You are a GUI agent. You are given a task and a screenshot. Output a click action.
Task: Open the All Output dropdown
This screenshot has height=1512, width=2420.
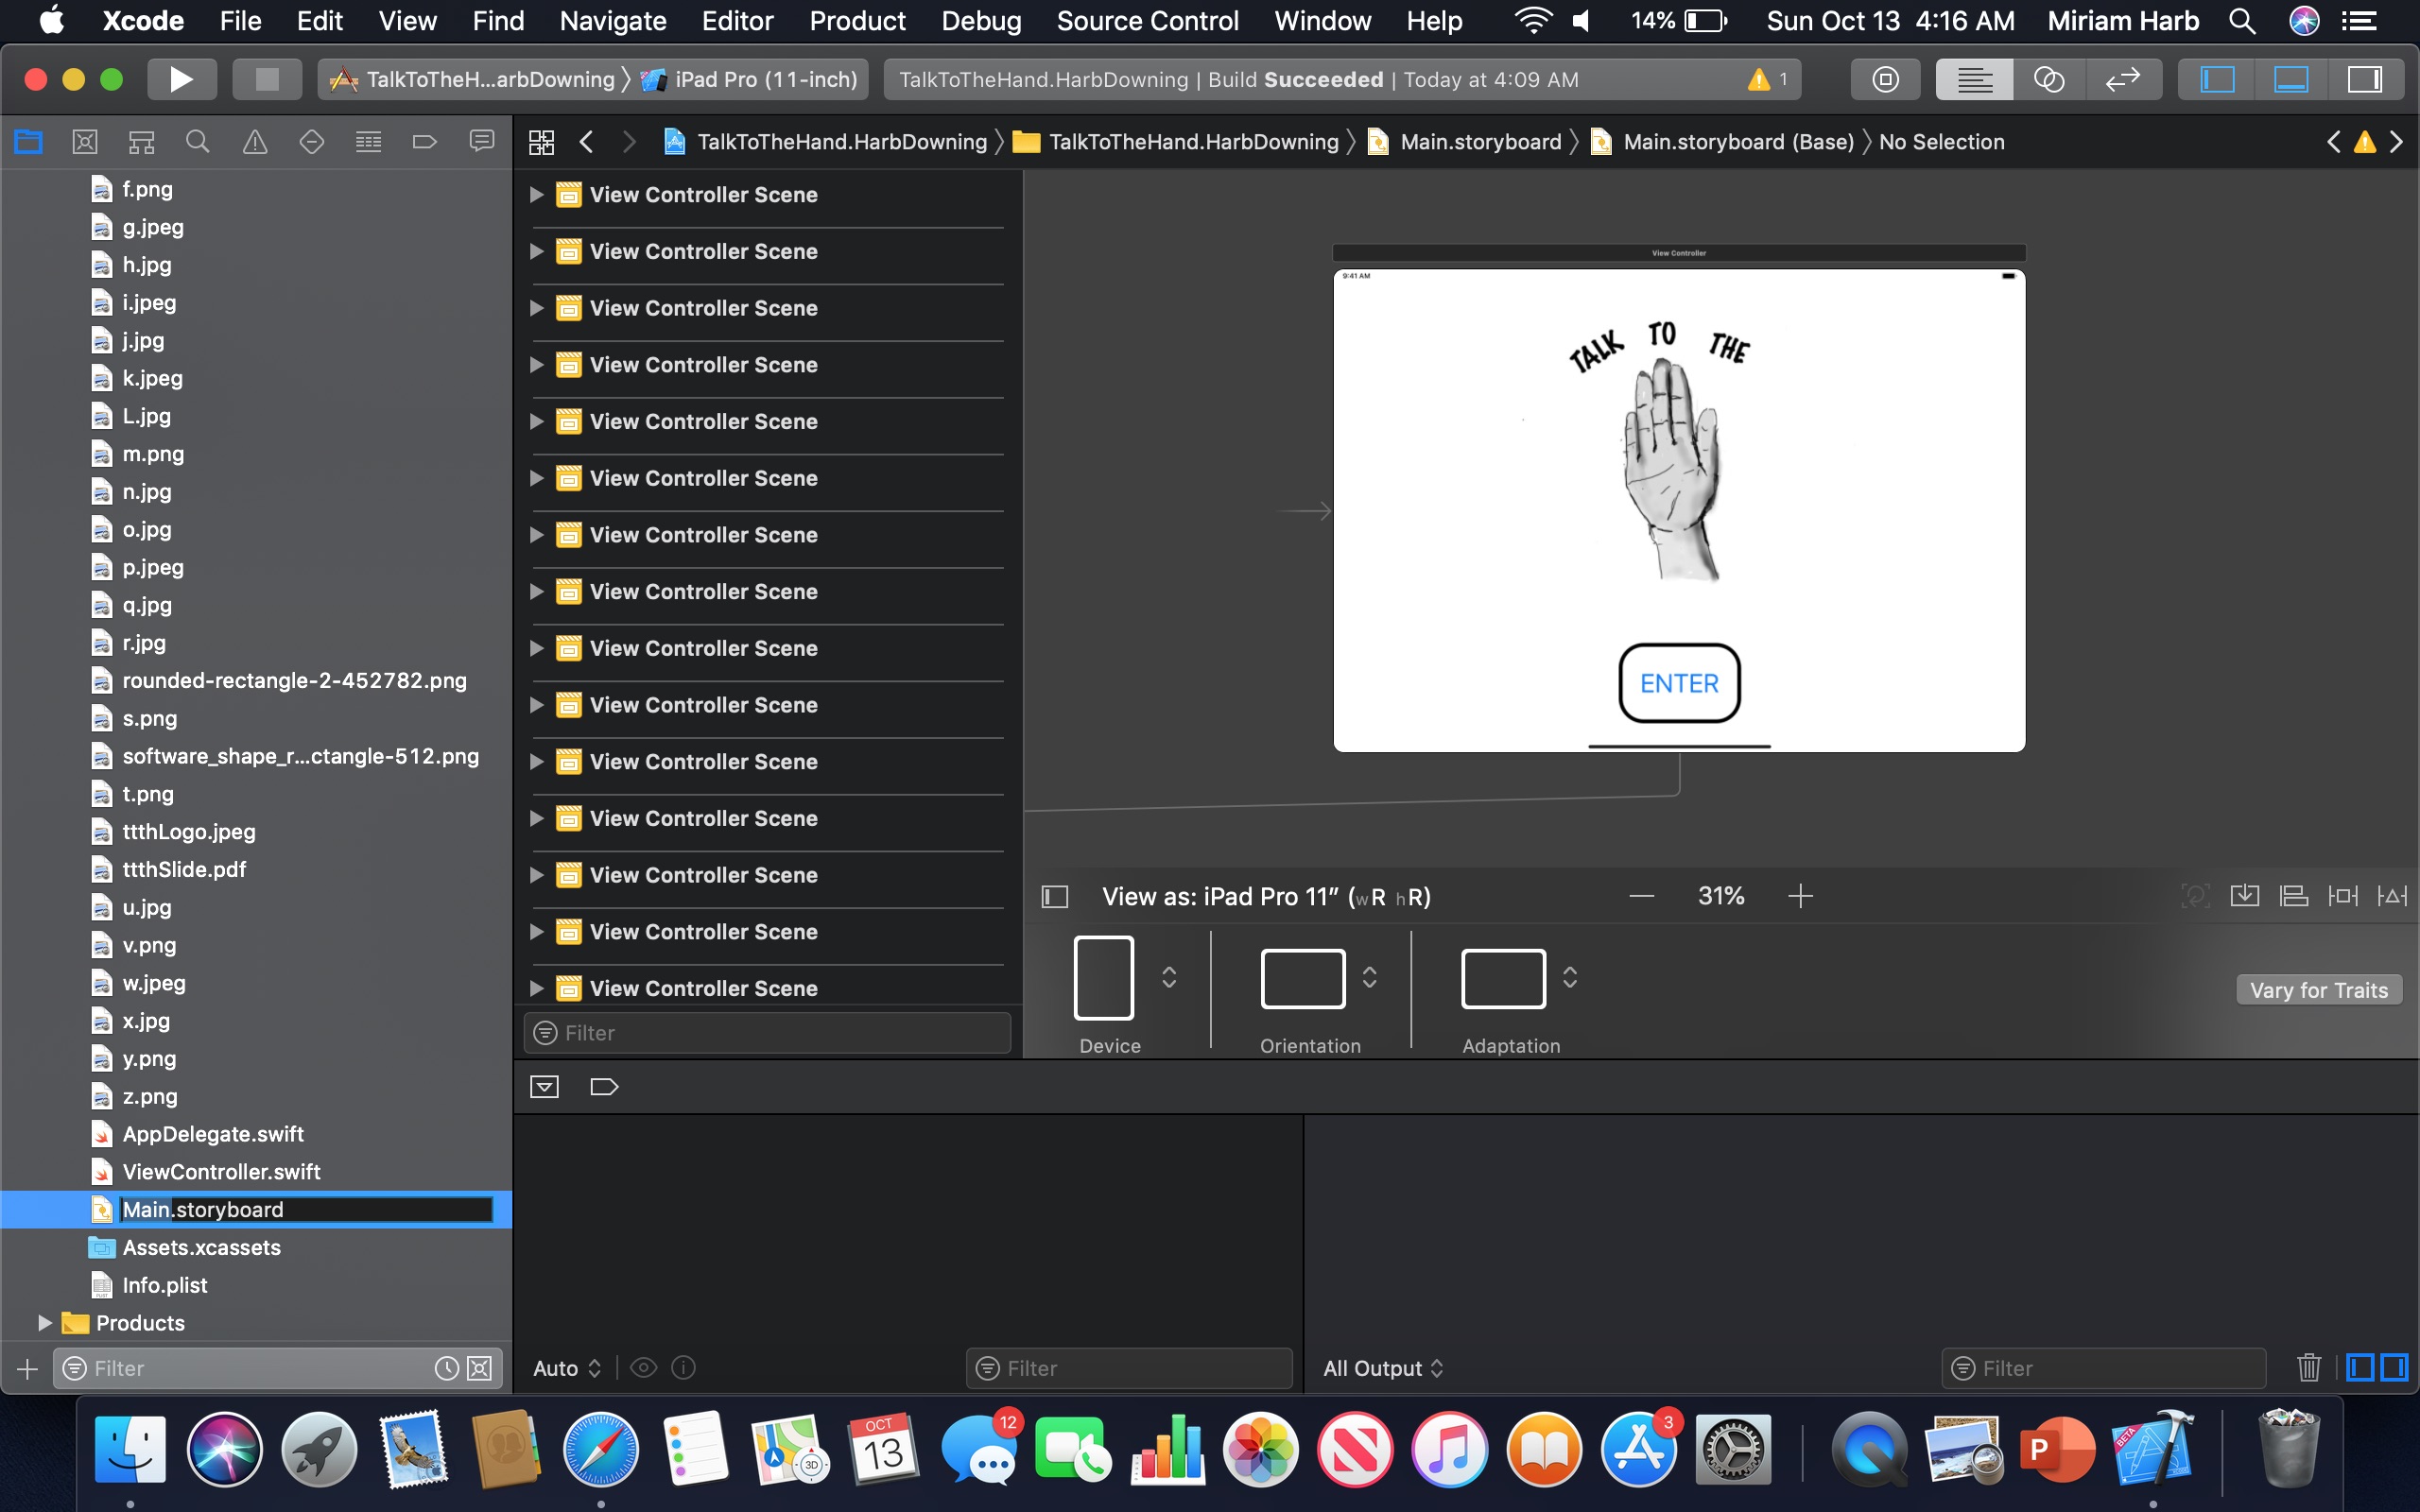click(x=1383, y=1368)
